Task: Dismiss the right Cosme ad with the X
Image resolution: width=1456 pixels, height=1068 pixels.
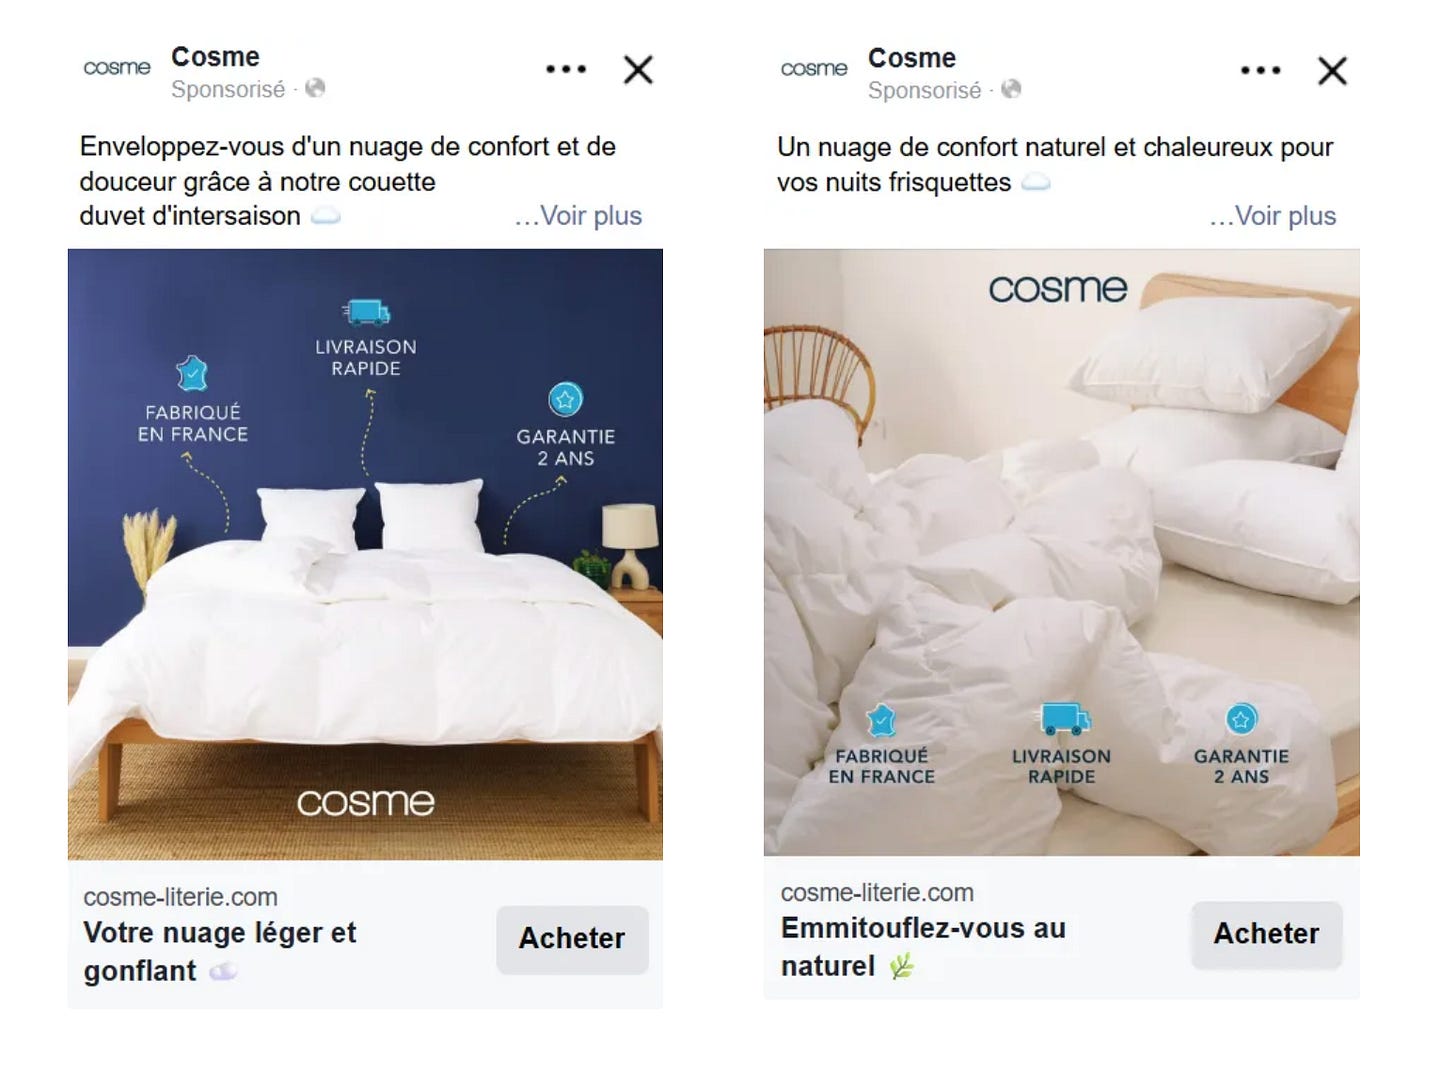Action: [1332, 70]
